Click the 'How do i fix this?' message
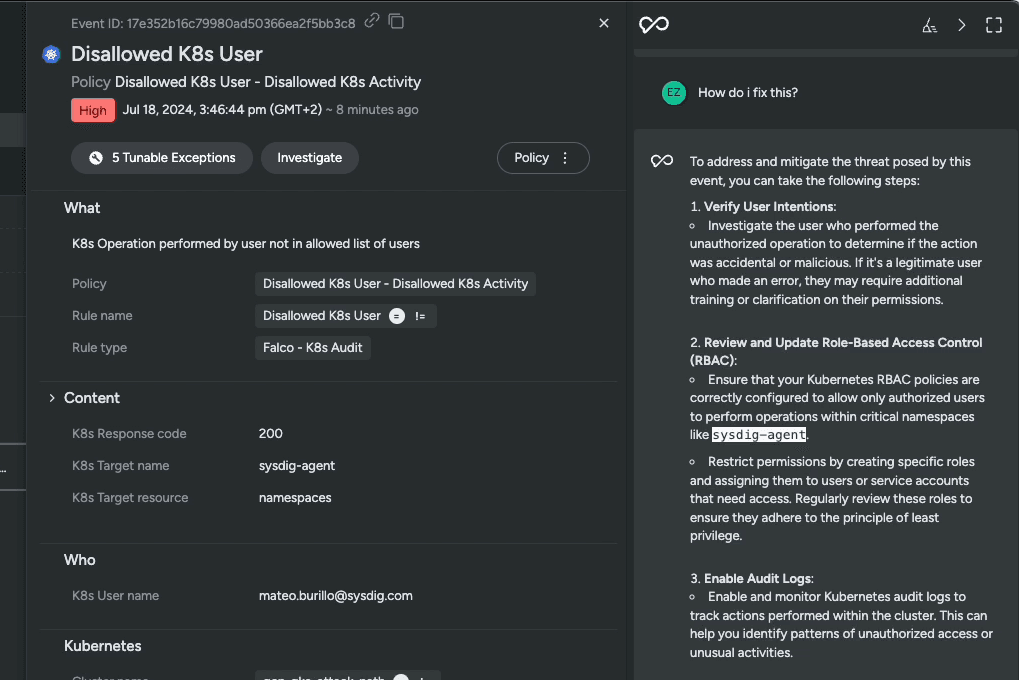The image size is (1019, 680). point(747,93)
